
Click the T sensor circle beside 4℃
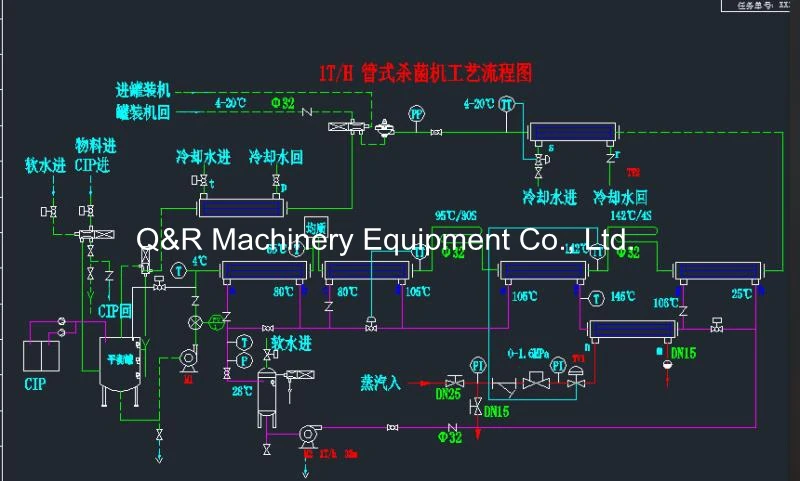coord(179,271)
